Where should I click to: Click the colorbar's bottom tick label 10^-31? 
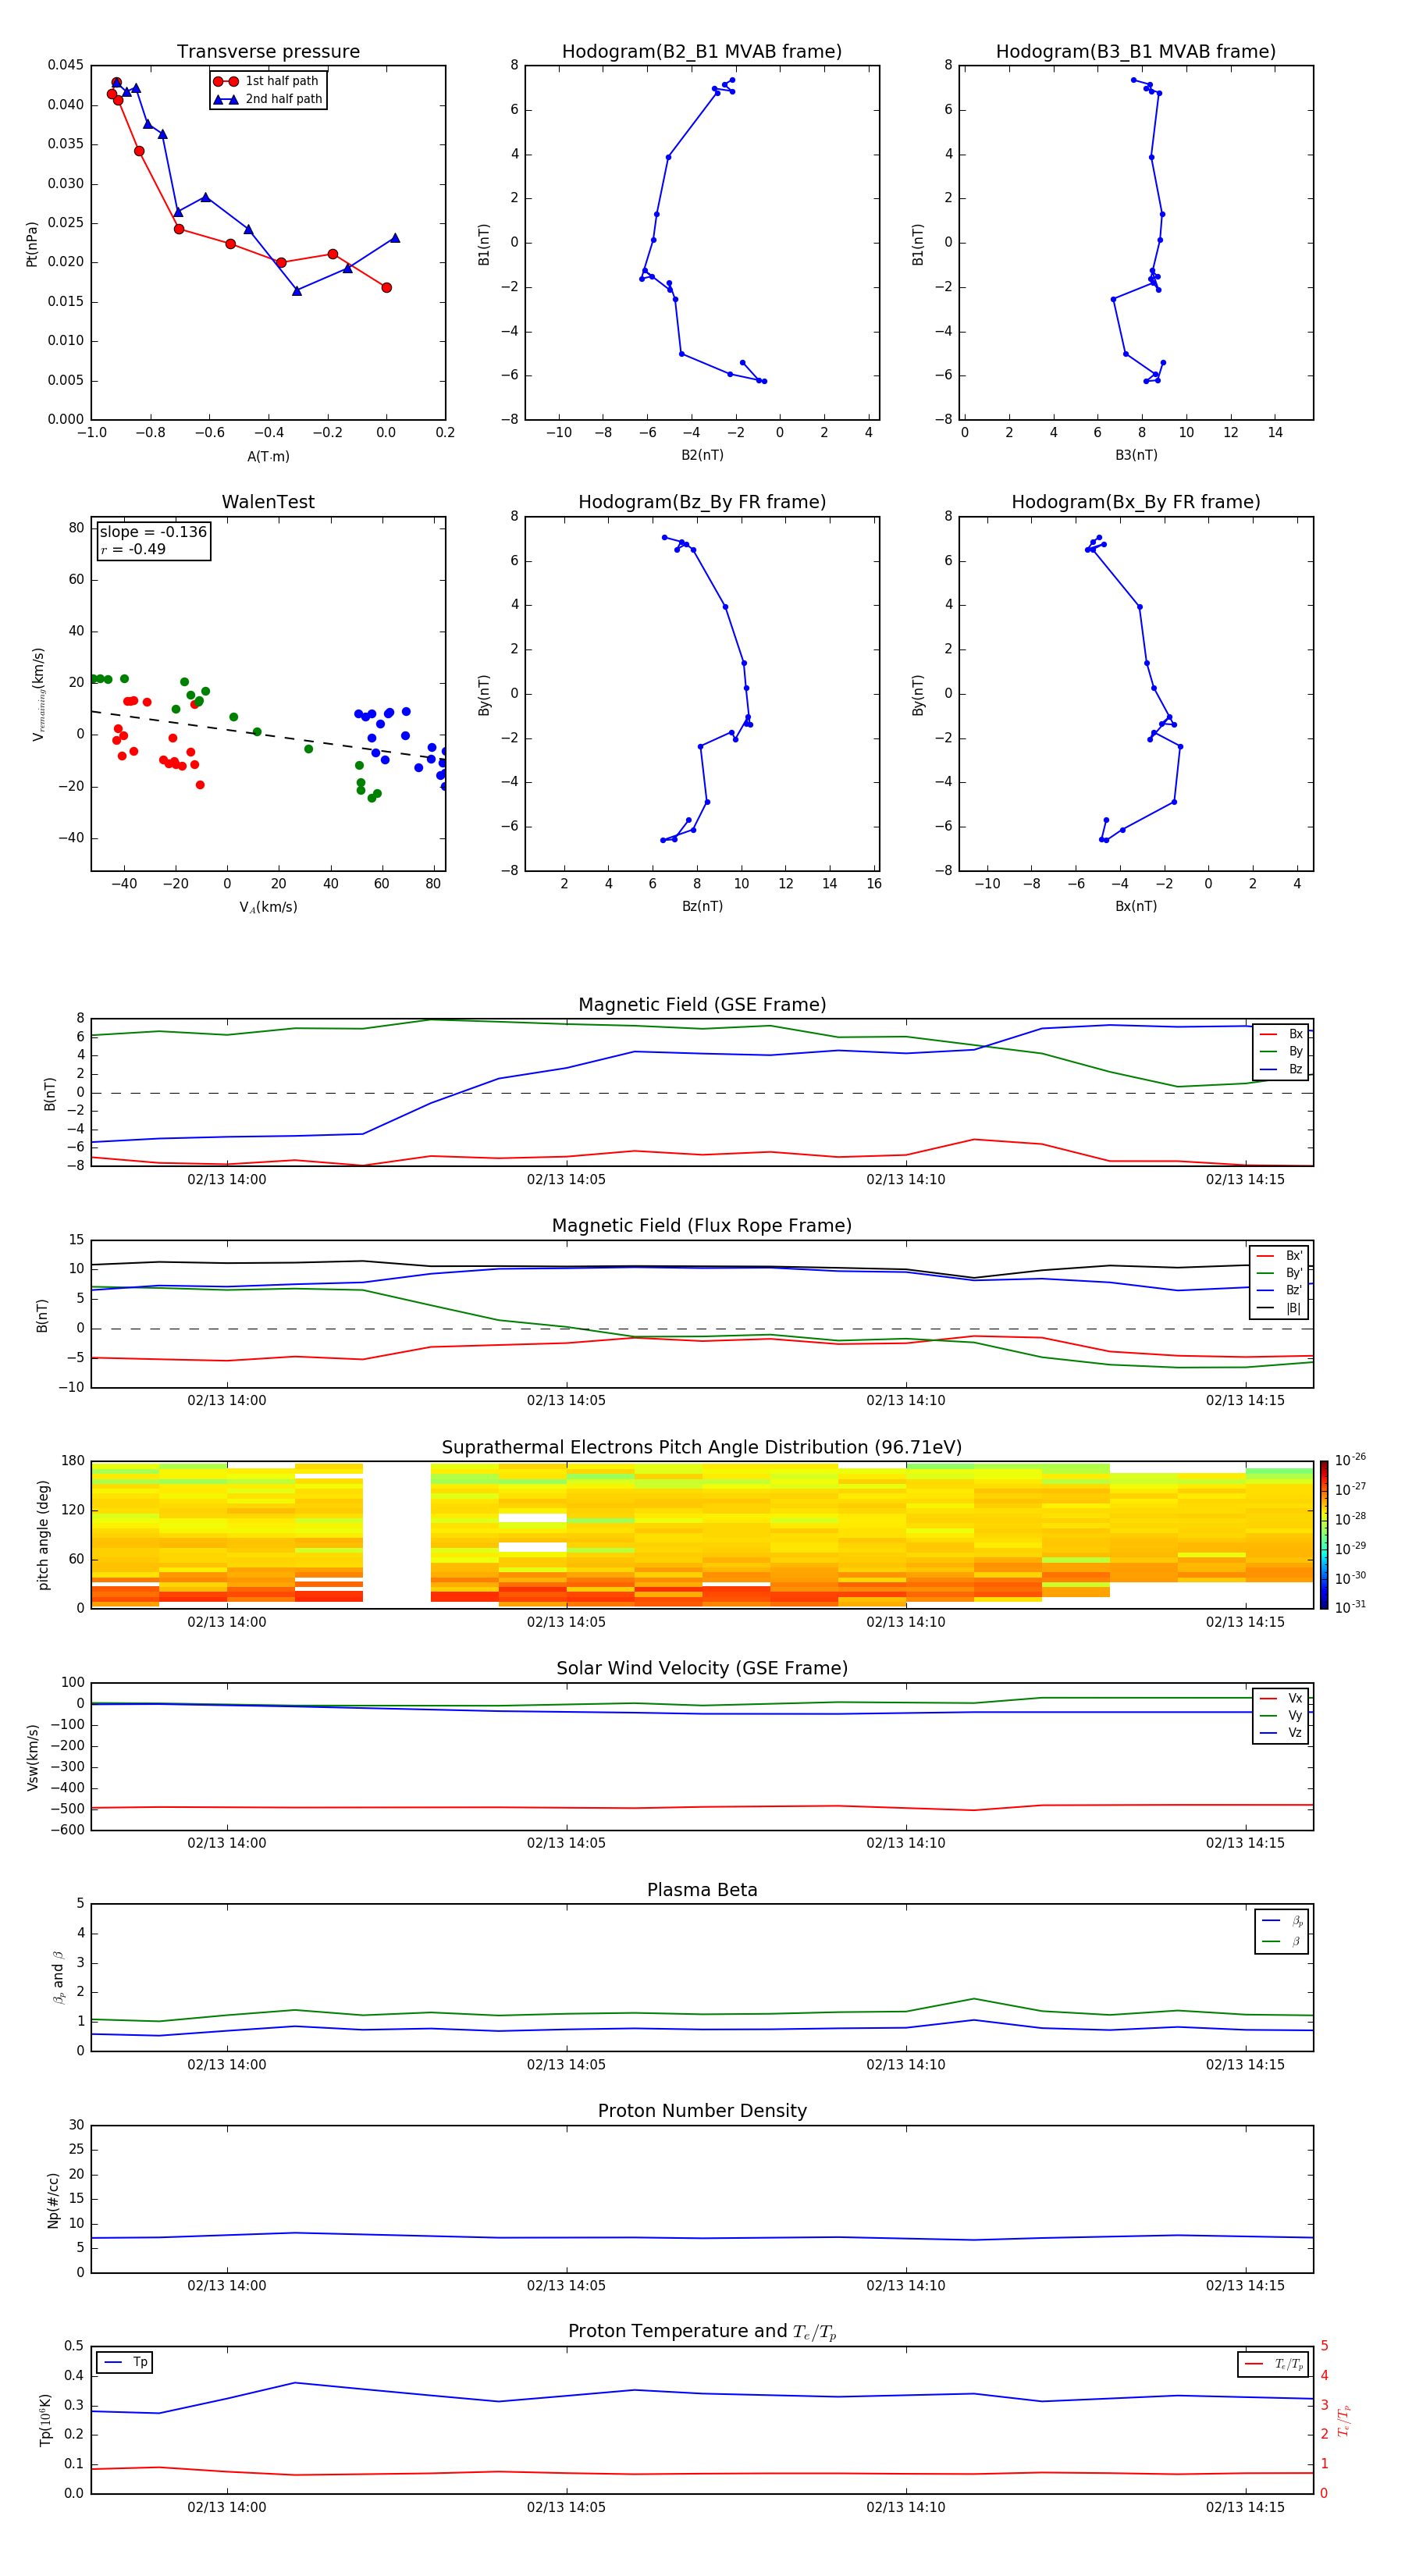coord(1351,1607)
